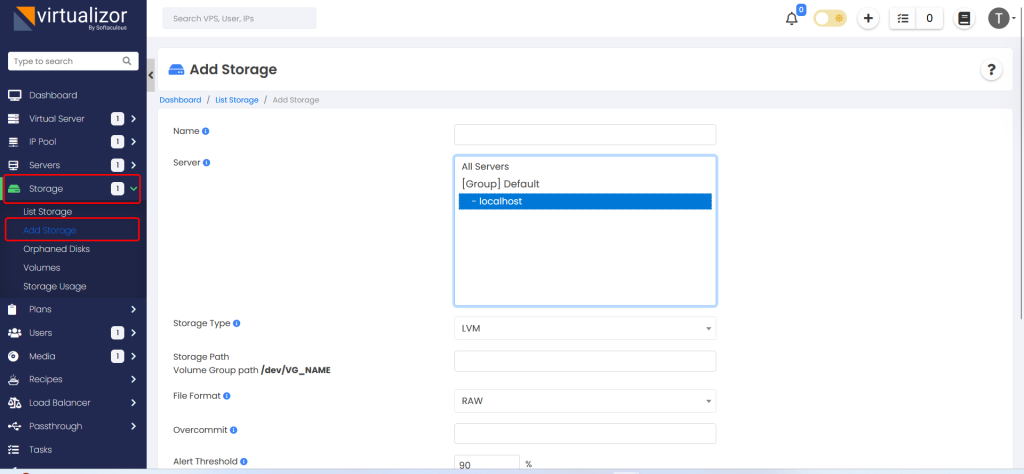Viewport: 1024px width, 474px height.
Task: Click the search magnifier in sidebar
Action: [127, 61]
